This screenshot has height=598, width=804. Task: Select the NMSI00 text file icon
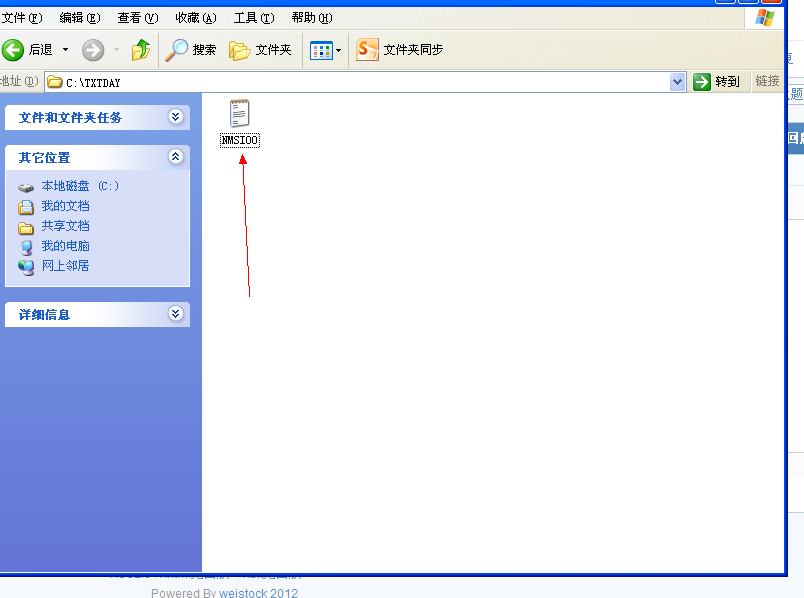239,113
